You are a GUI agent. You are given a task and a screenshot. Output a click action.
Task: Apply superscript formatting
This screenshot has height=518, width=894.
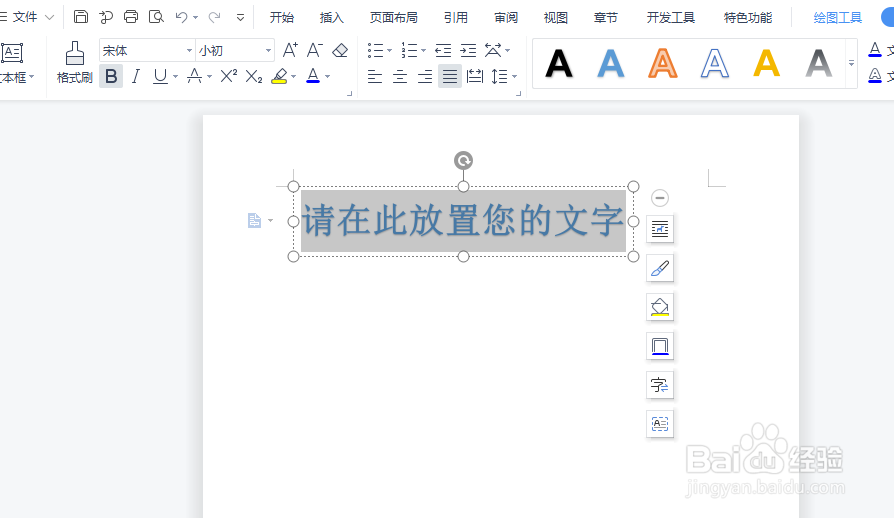228,76
